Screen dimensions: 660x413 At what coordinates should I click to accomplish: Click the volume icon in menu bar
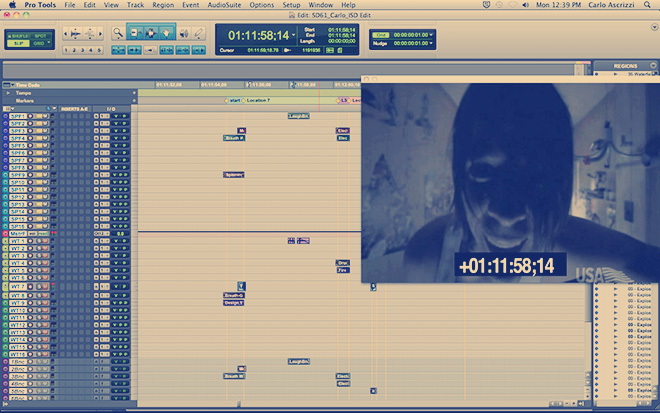point(525,5)
